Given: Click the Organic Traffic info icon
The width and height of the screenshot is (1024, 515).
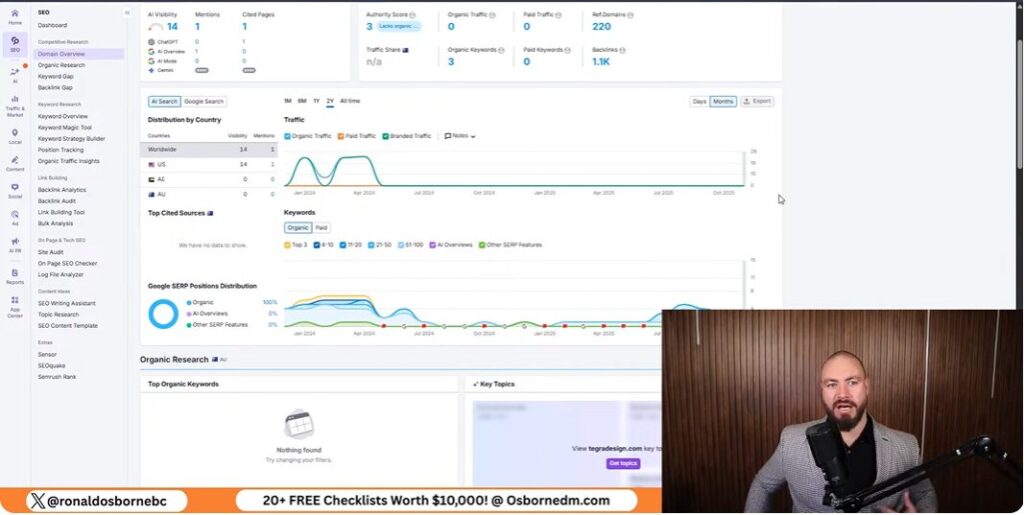Looking at the screenshot, I should point(492,14).
